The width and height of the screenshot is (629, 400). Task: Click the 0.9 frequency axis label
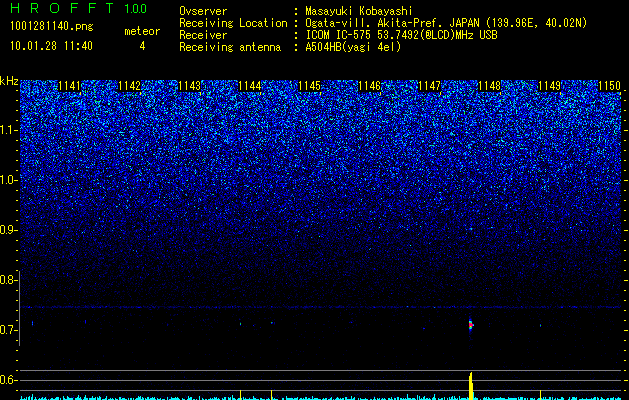(7, 230)
